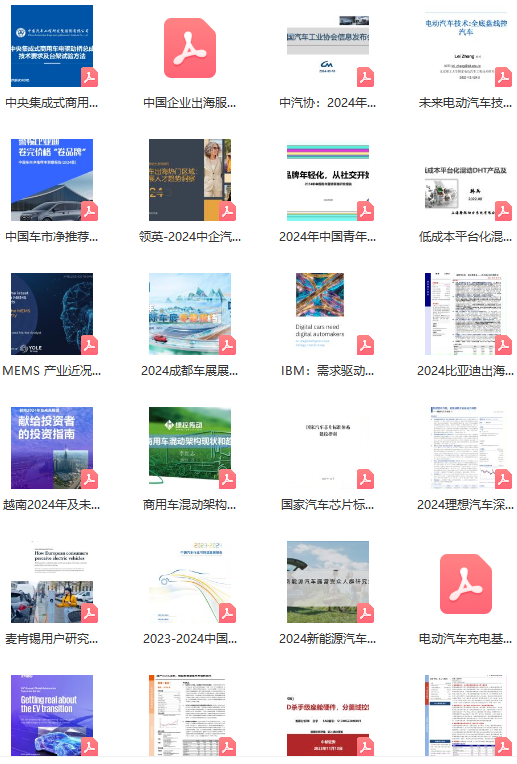This screenshot has width=517, height=764.
Task: Open the 低成本平台化混 document thumbnail
Action: [x=466, y=180]
